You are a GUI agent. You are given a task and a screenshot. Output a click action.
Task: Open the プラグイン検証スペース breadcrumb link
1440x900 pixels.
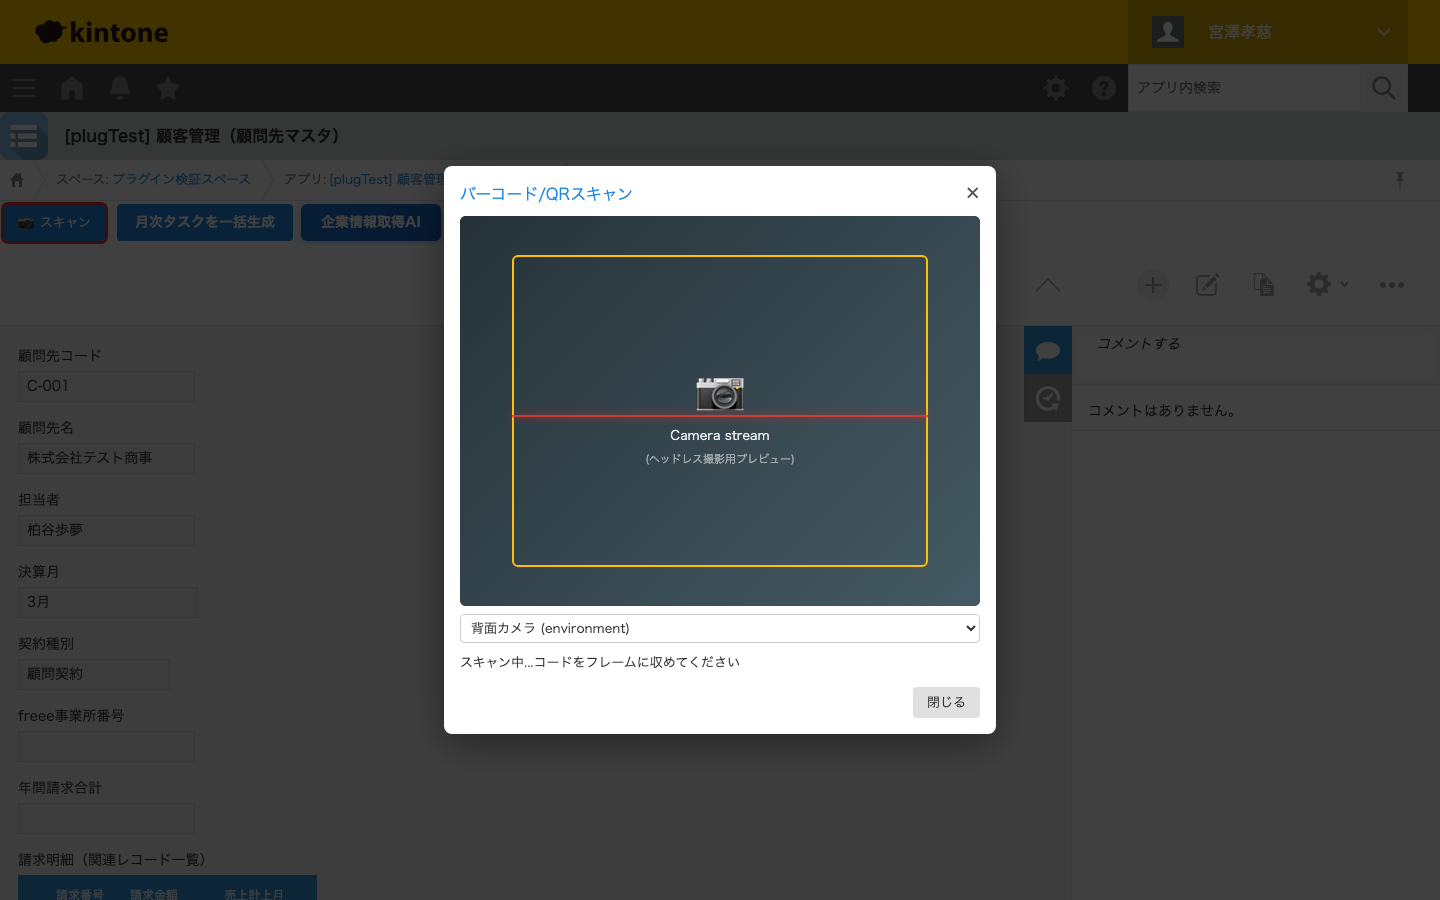(181, 179)
